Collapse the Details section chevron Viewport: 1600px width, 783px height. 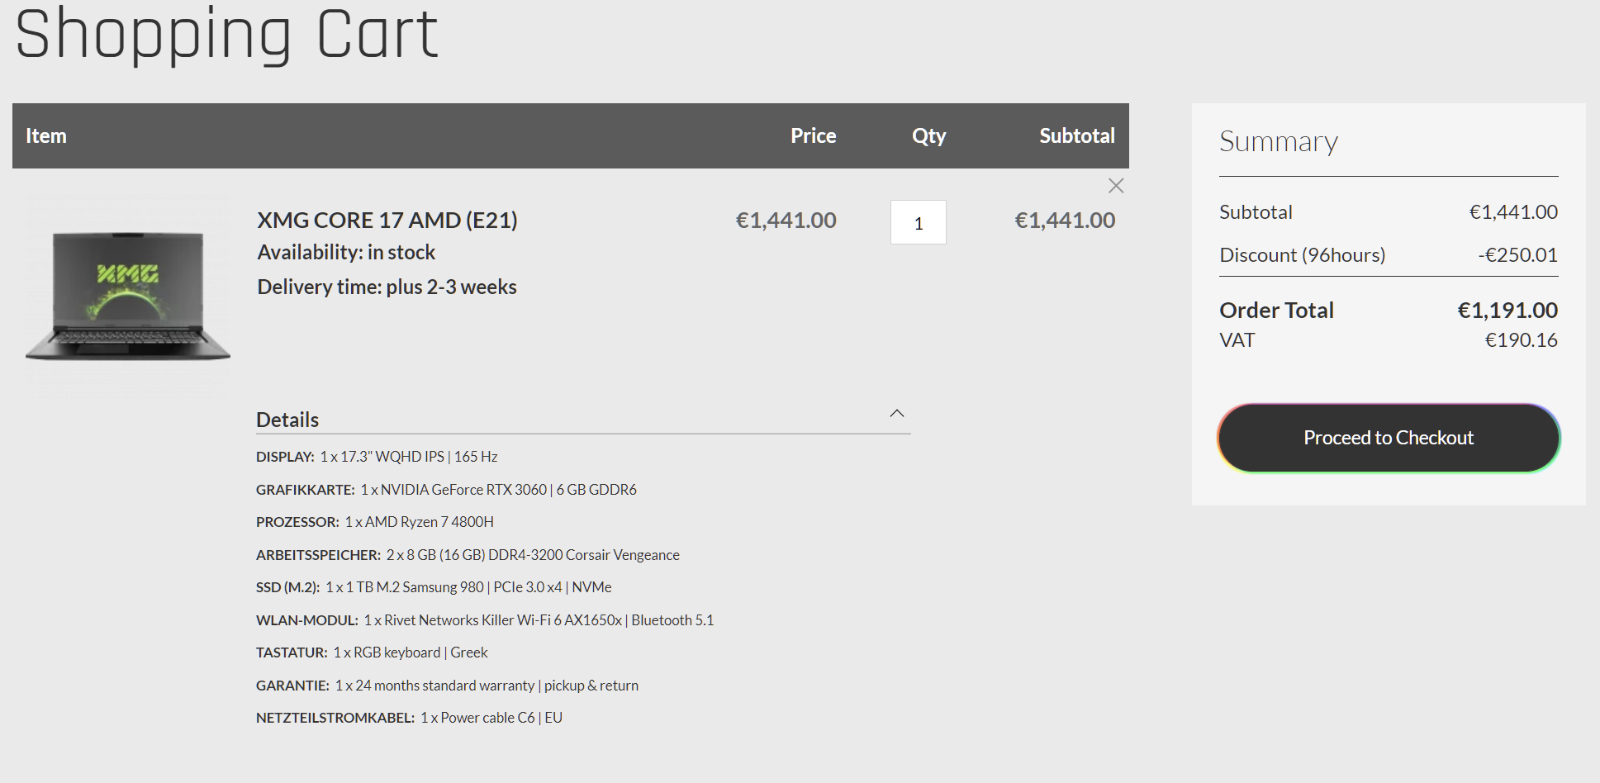897,414
